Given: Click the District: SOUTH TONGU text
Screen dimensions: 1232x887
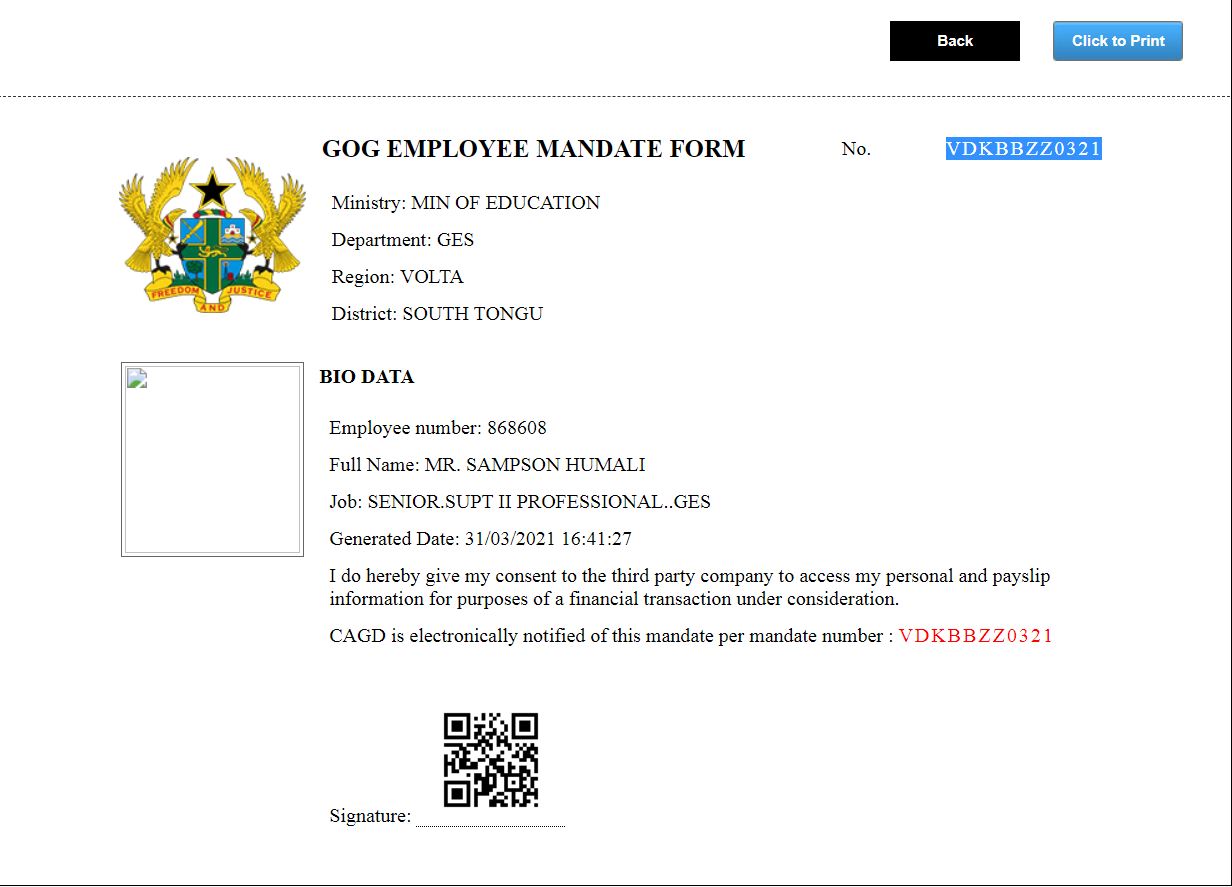Looking at the screenshot, I should (x=437, y=314).
